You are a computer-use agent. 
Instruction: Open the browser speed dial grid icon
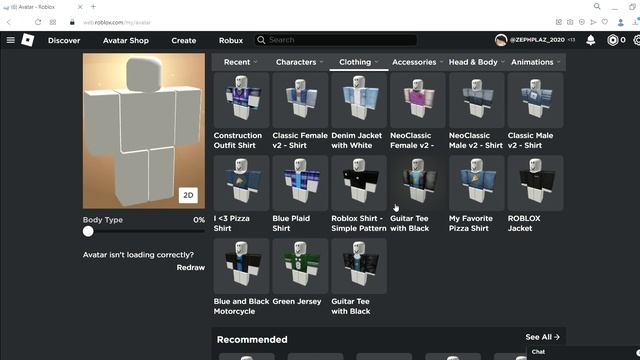click(53, 22)
